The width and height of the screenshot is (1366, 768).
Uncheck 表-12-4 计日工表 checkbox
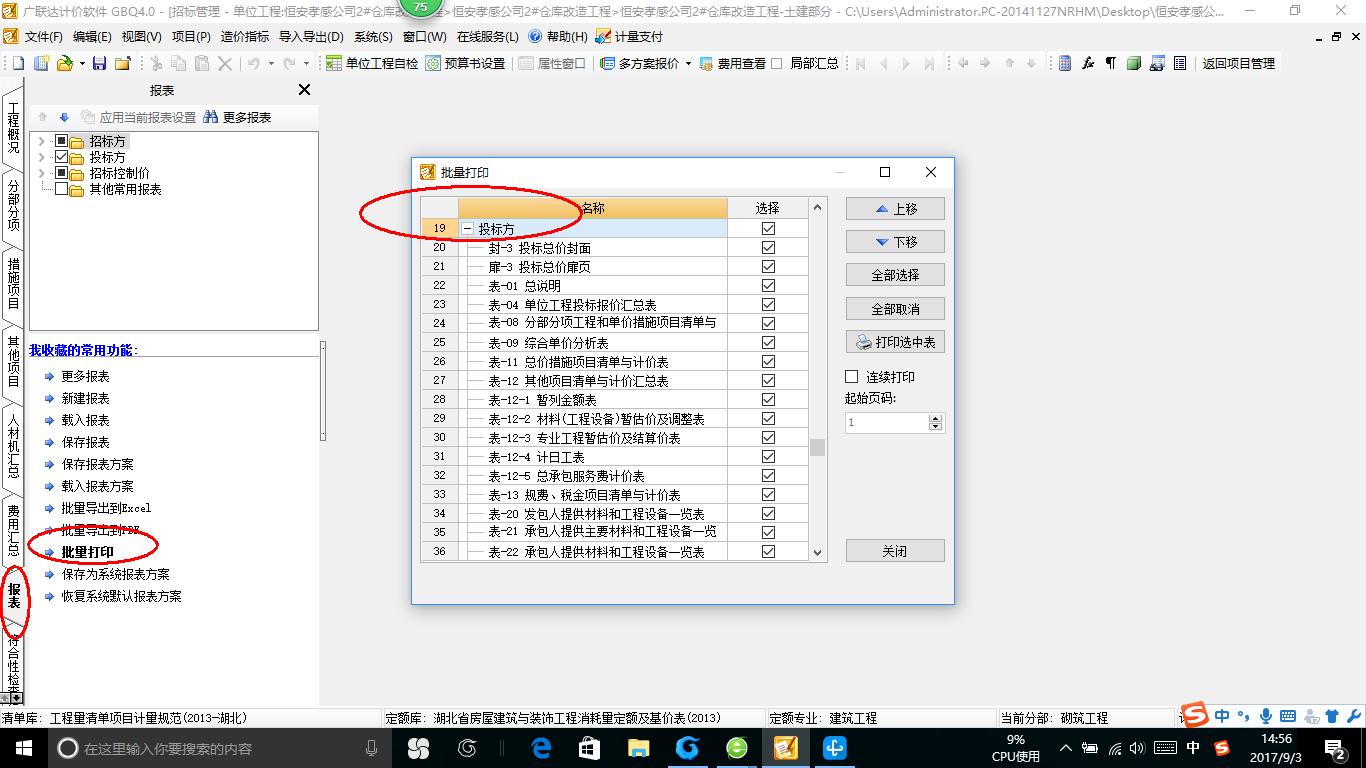click(x=768, y=456)
